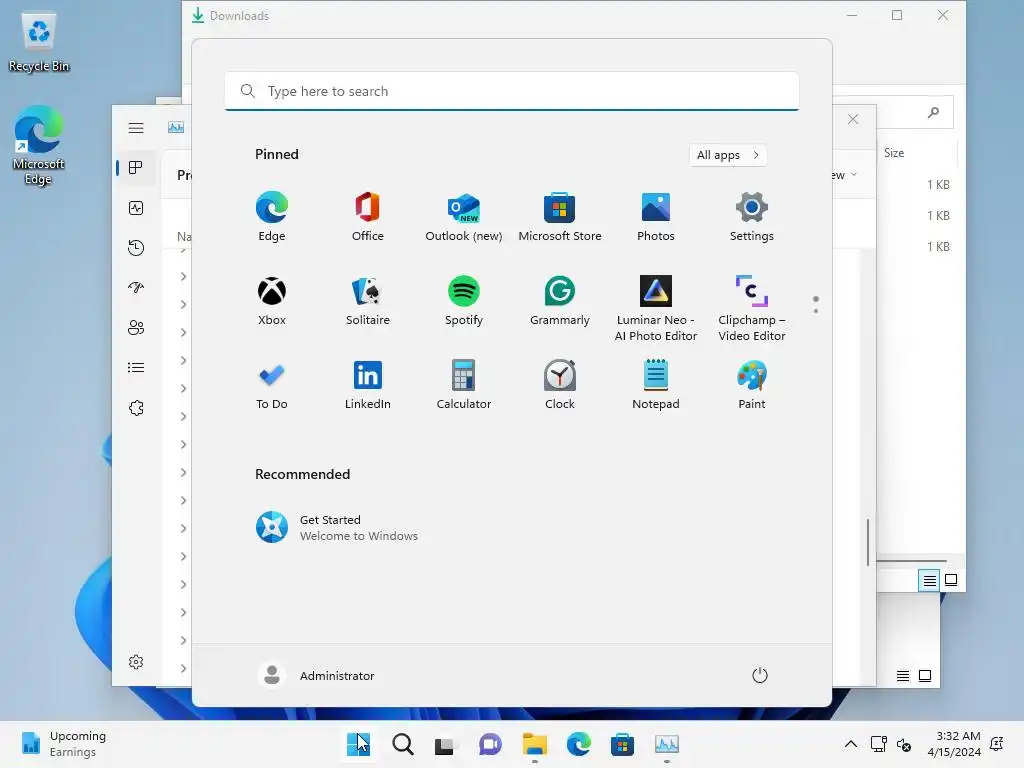Open Clipchamp Video Editor

point(752,308)
